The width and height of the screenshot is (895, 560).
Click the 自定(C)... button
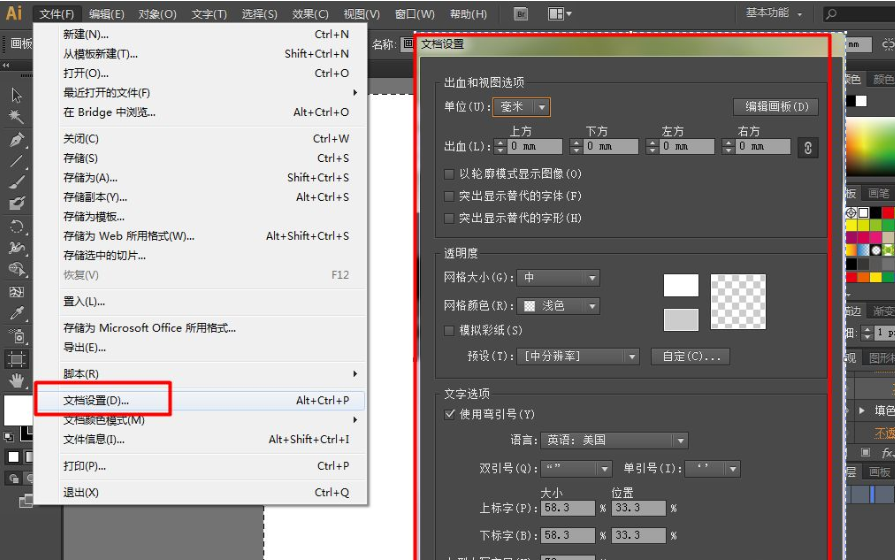691,357
